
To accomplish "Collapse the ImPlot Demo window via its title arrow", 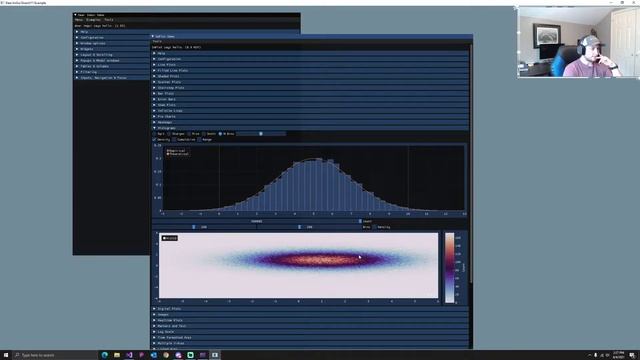I will [153, 36].
